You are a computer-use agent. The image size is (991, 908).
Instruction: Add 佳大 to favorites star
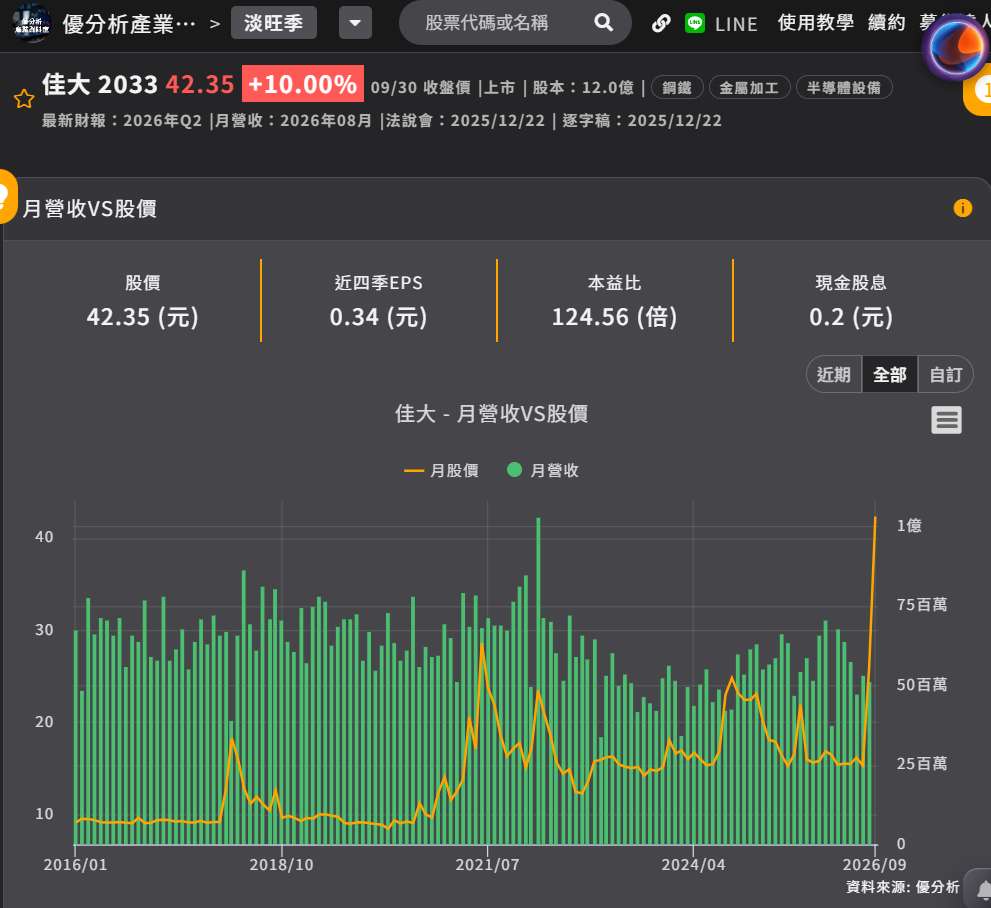click(24, 99)
